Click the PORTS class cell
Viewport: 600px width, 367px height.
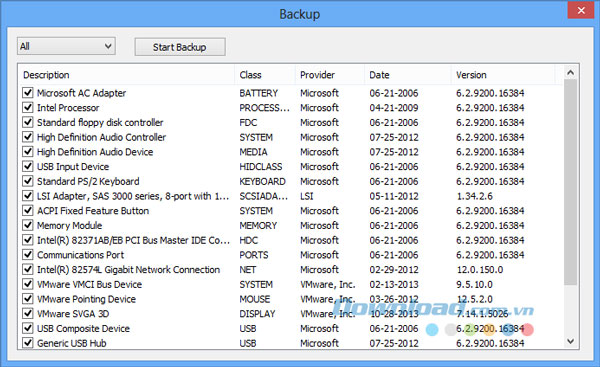254,255
